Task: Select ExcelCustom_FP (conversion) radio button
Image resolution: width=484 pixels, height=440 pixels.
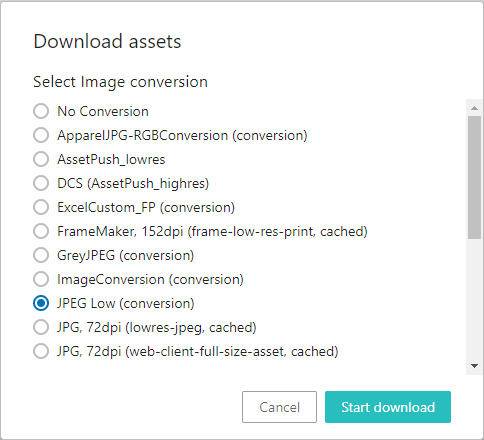Action: [x=41, y=207]
